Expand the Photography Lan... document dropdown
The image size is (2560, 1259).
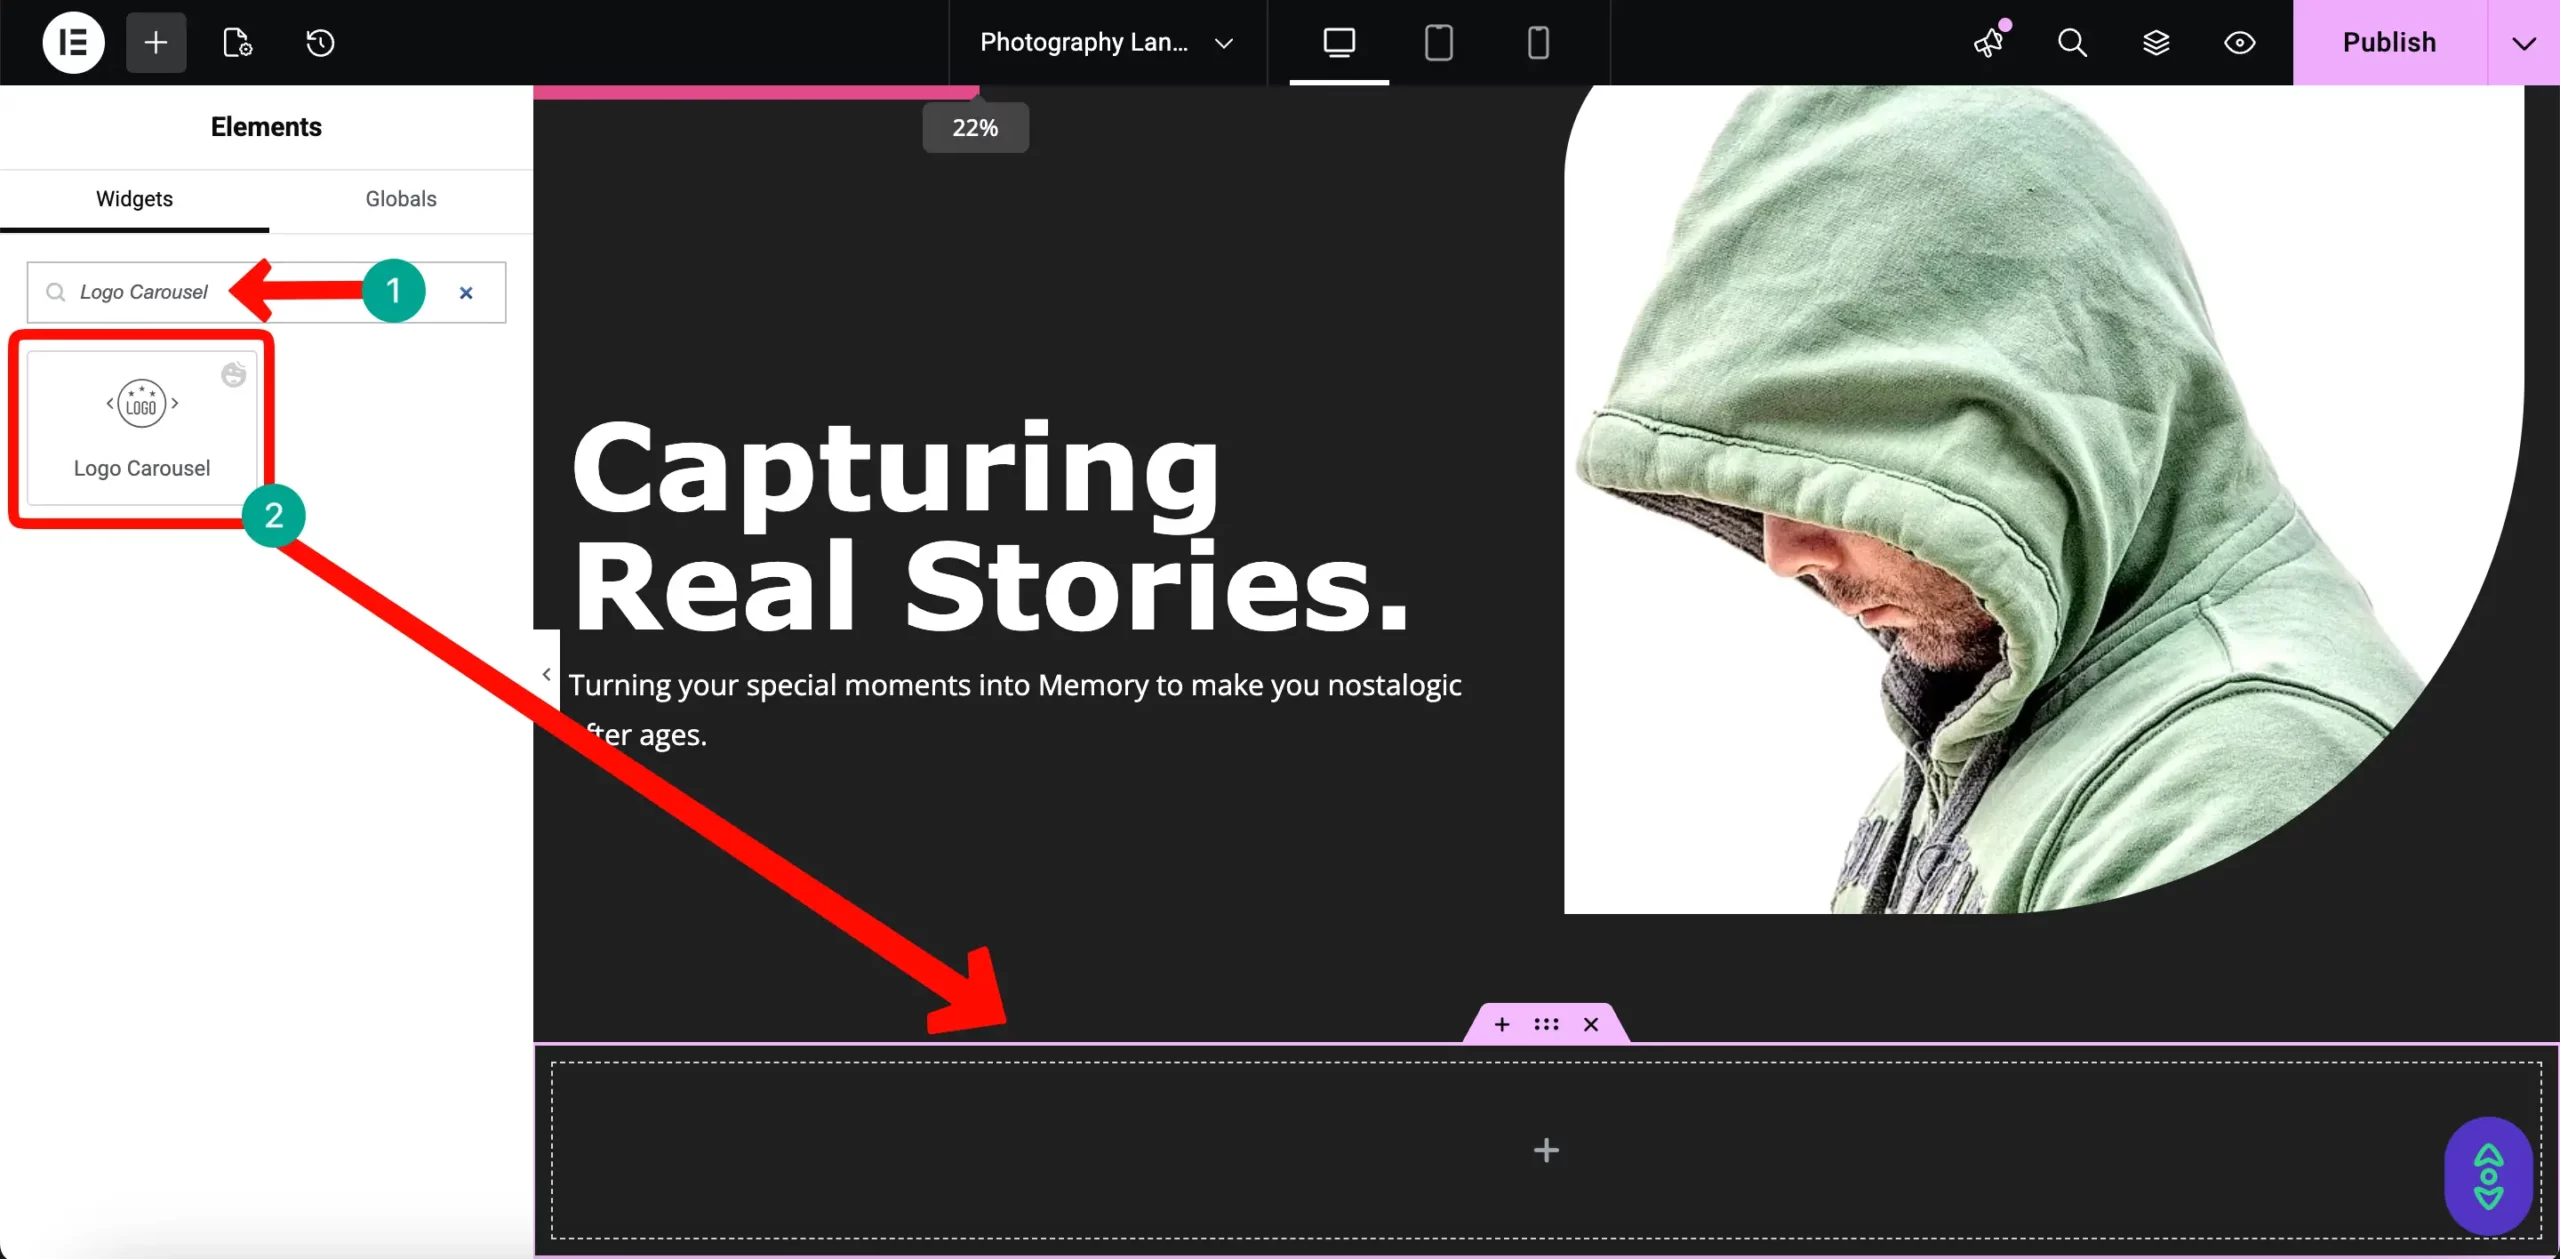click(x=1223, y=43)
